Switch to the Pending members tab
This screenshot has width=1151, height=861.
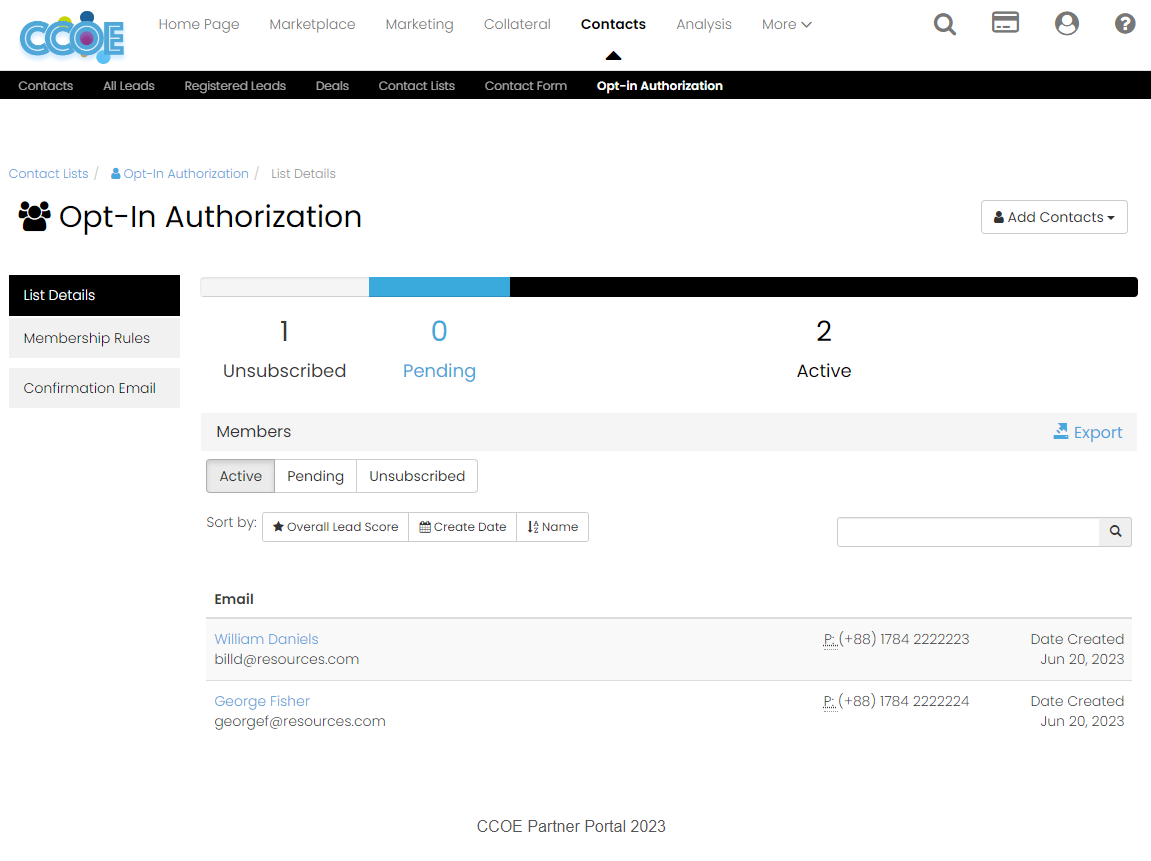click(315, 476)
